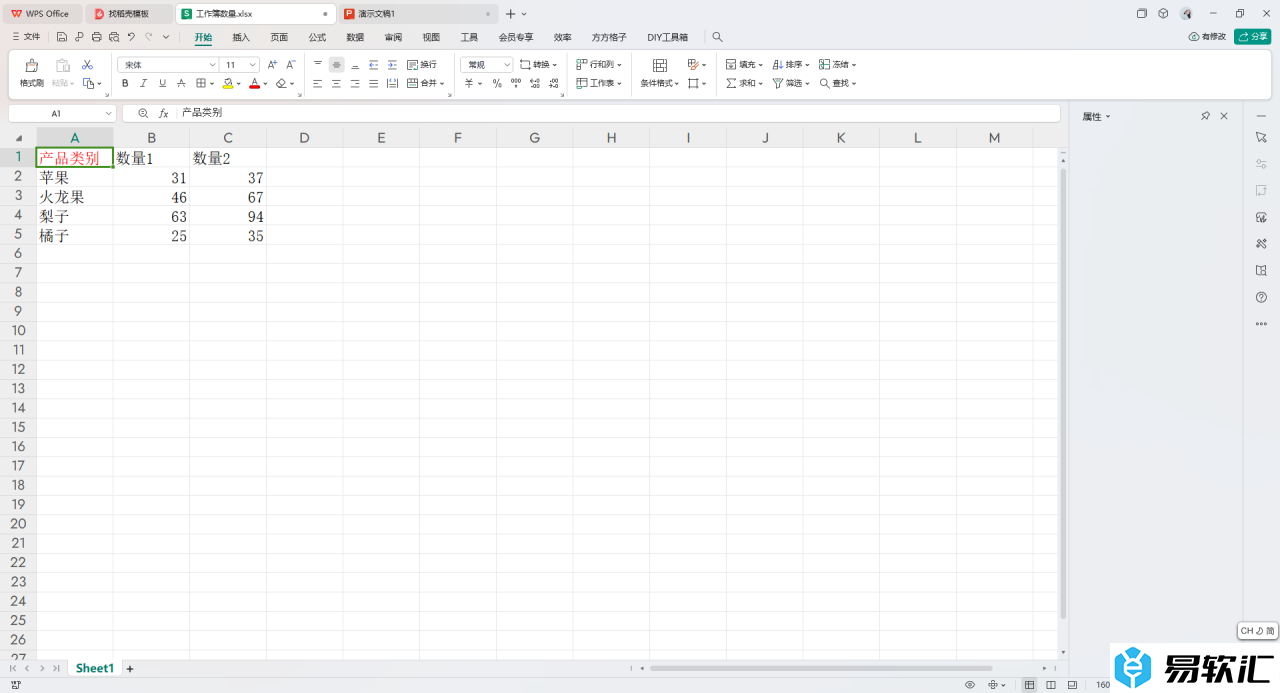
Task: Apply the red font color swatch
Action: pyautogui.click(x=254, y=83)
